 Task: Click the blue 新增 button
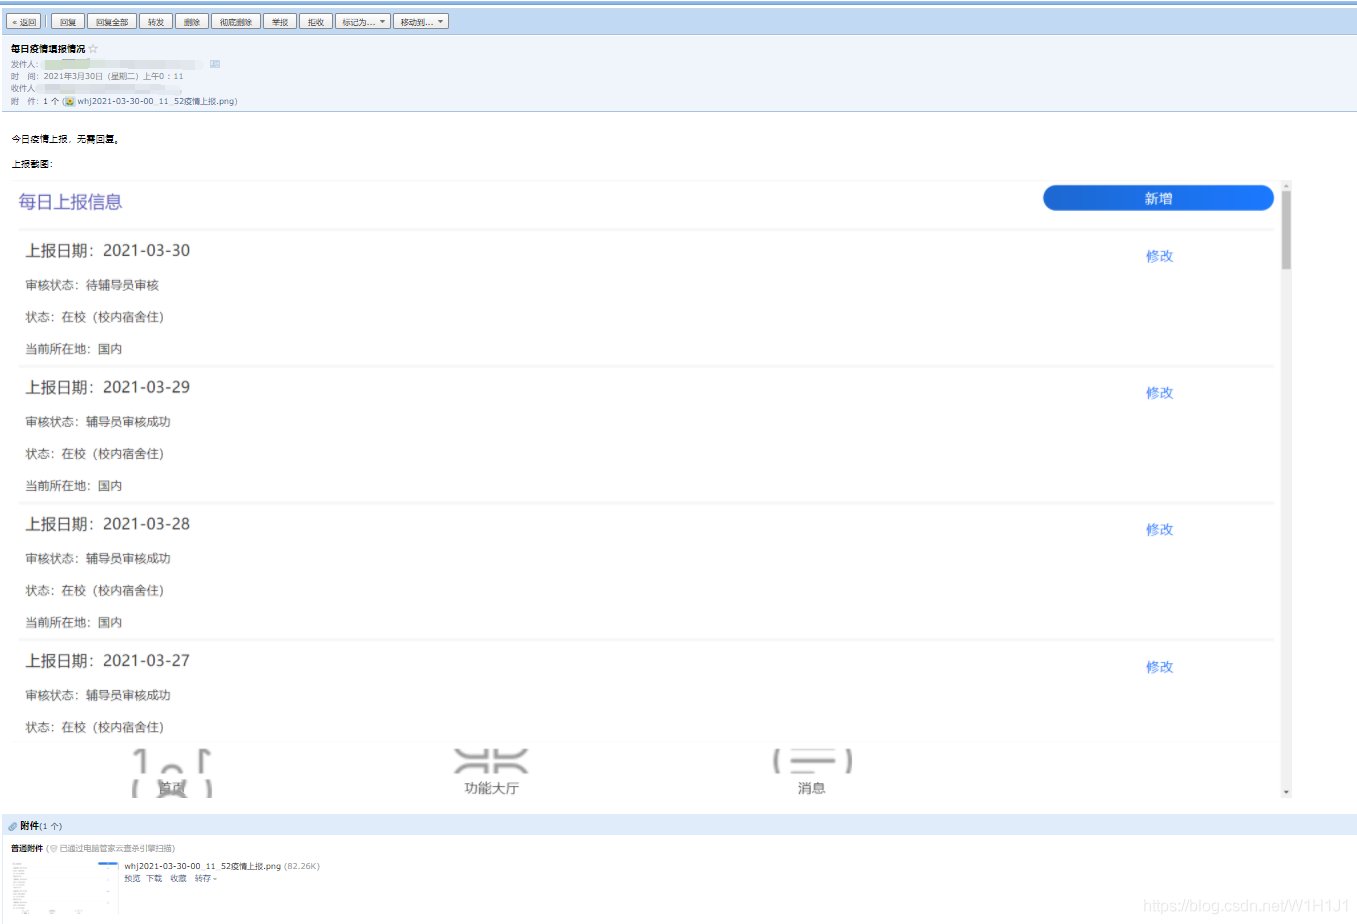tap(1158, 198)
